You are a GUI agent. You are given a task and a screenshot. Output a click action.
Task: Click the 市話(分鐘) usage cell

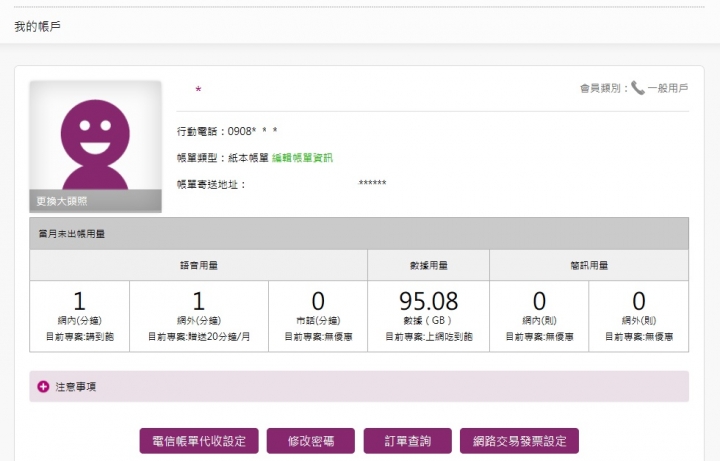[x=318, y=316]
